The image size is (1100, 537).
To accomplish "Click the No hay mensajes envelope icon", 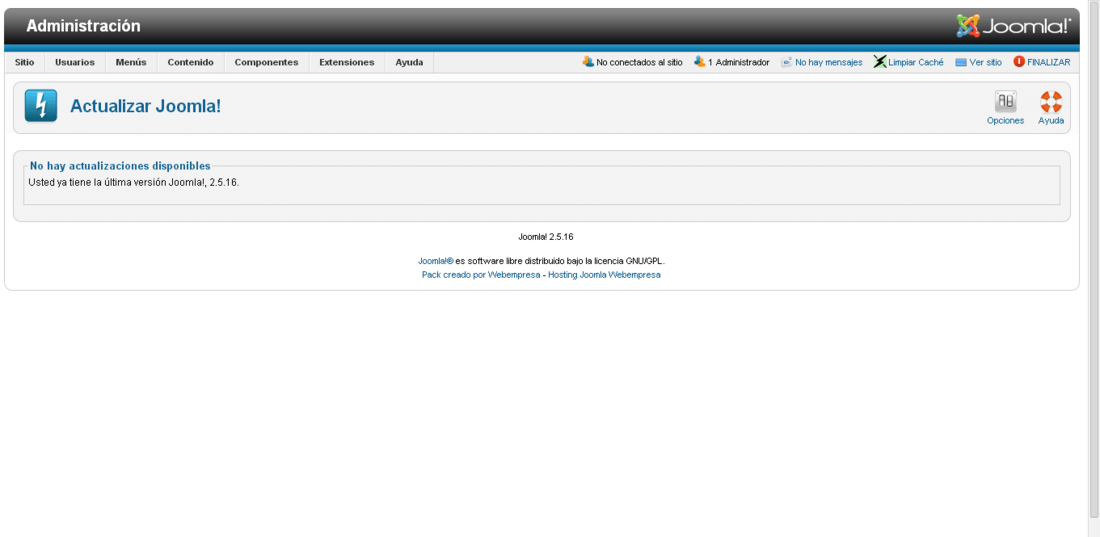I will click(x=787, y=62).
